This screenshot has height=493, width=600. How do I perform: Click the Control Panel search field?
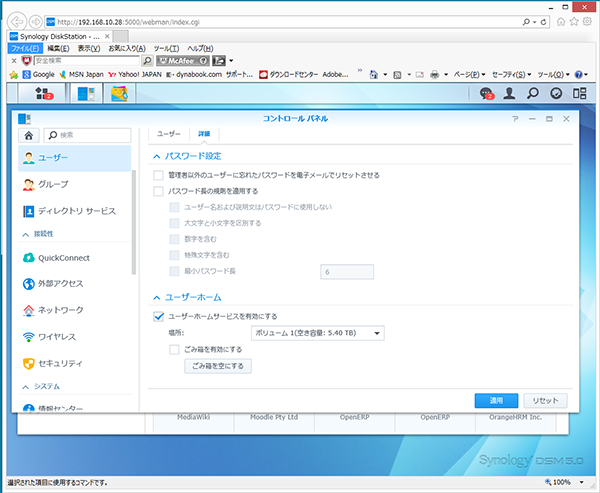[x=88, y=135]
